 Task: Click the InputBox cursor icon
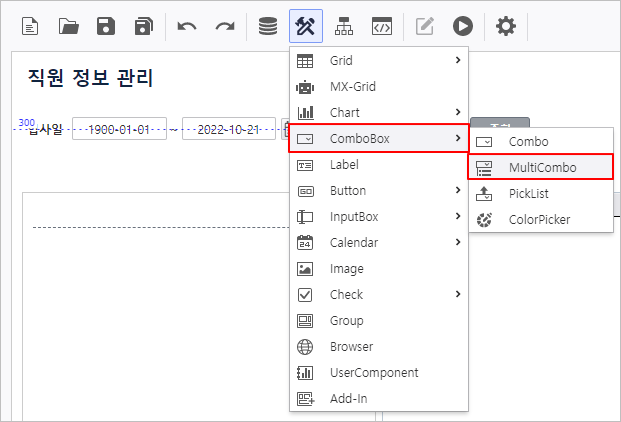click(x=305, y=217)
